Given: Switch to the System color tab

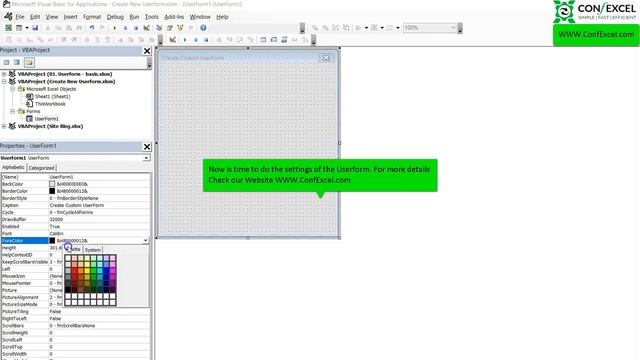Looking at the screenshot, I should [93, 250].
